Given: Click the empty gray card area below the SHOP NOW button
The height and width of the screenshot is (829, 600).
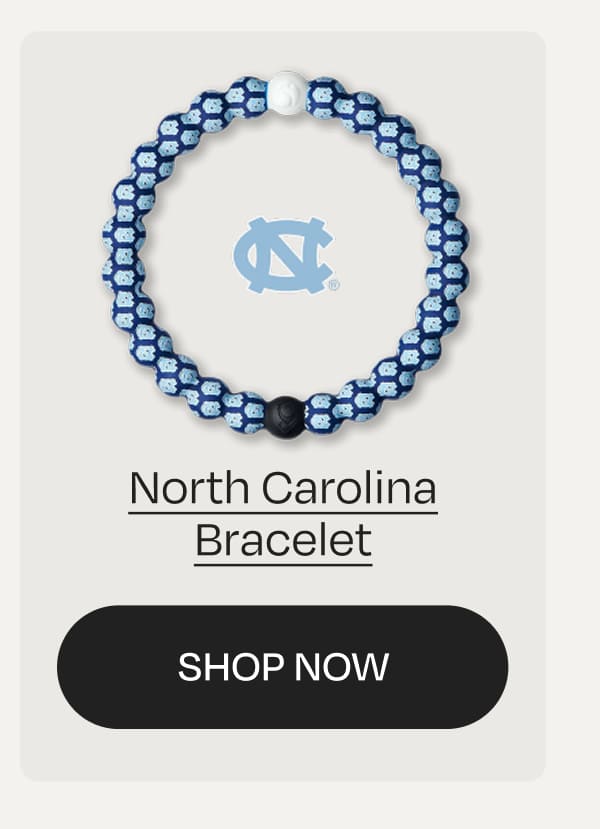Looking at the screenshot, I should [x=283, y=753].
